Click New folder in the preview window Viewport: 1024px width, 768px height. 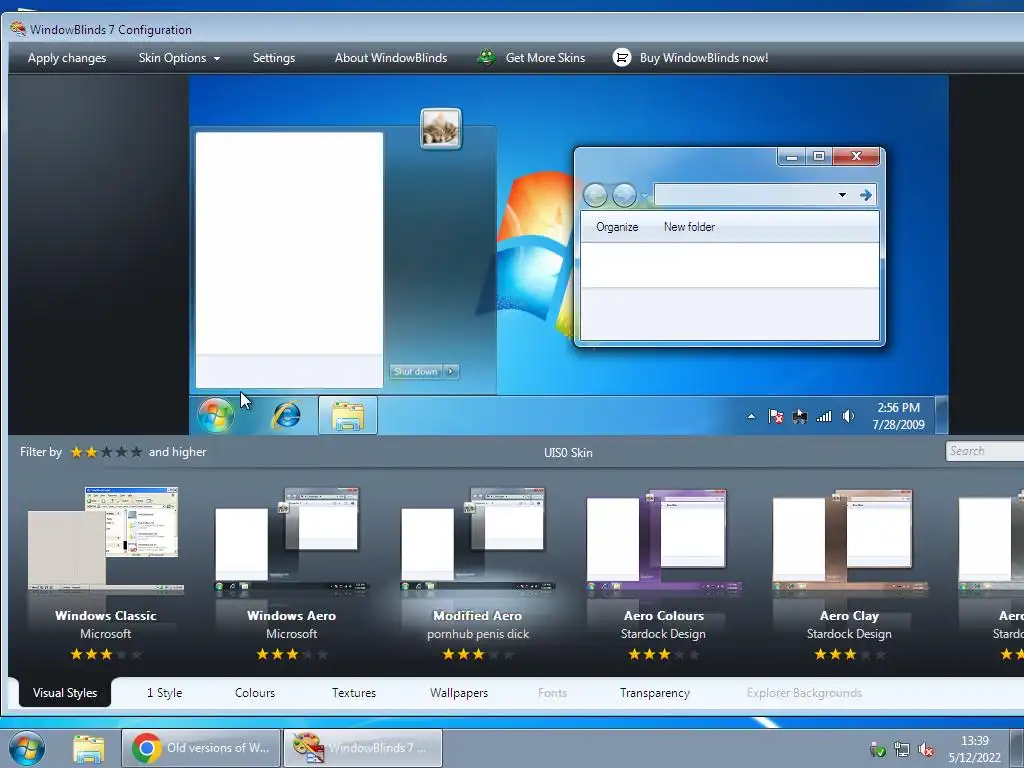click(x=689, y=227)
